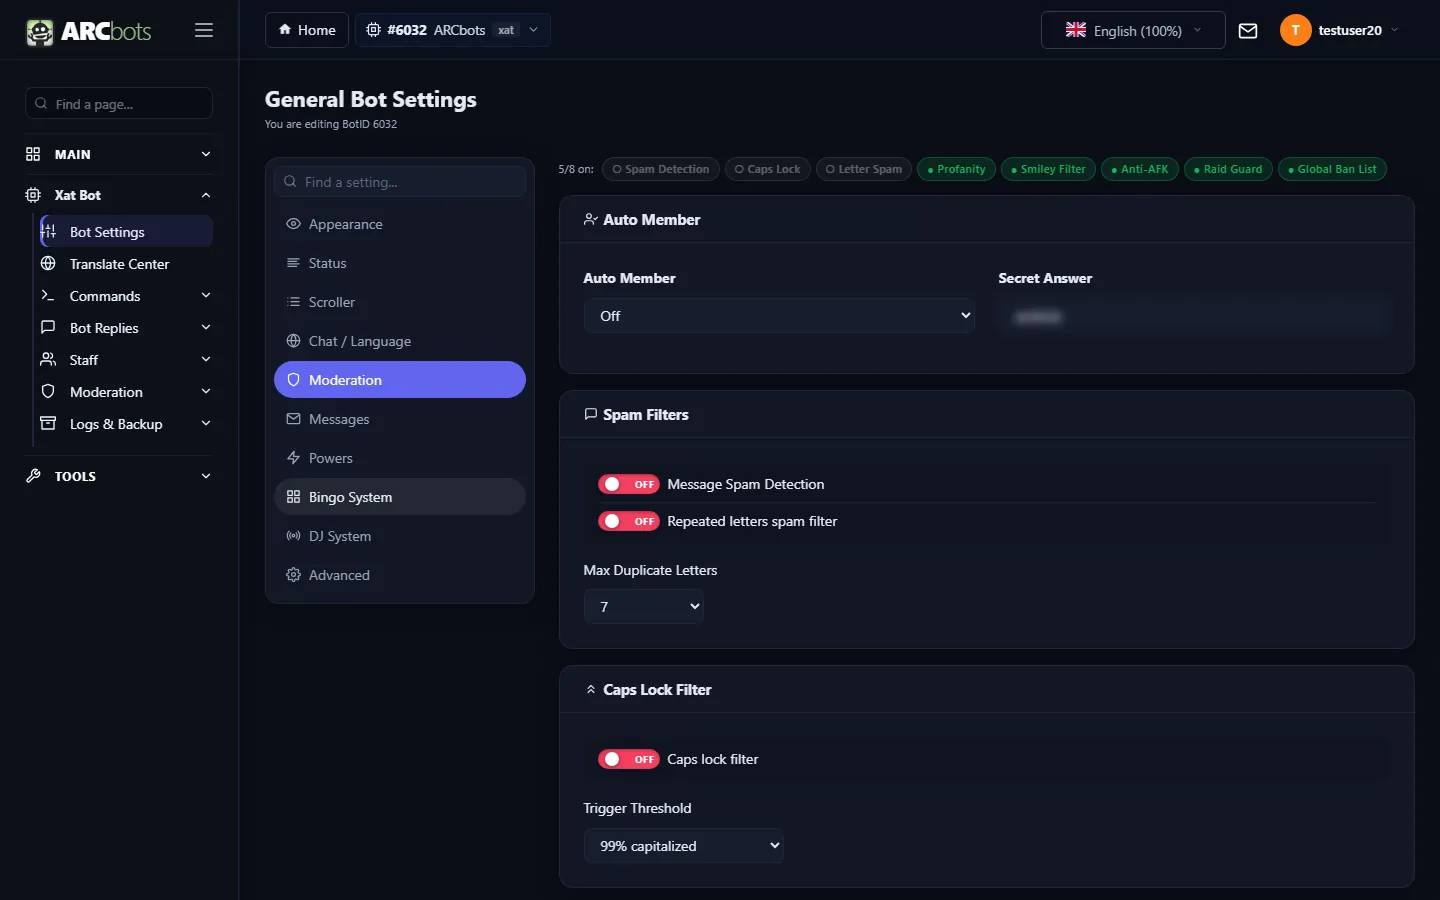Click the Anti-AFK status chip
1440x900 pixels.
pos(1140,169)
